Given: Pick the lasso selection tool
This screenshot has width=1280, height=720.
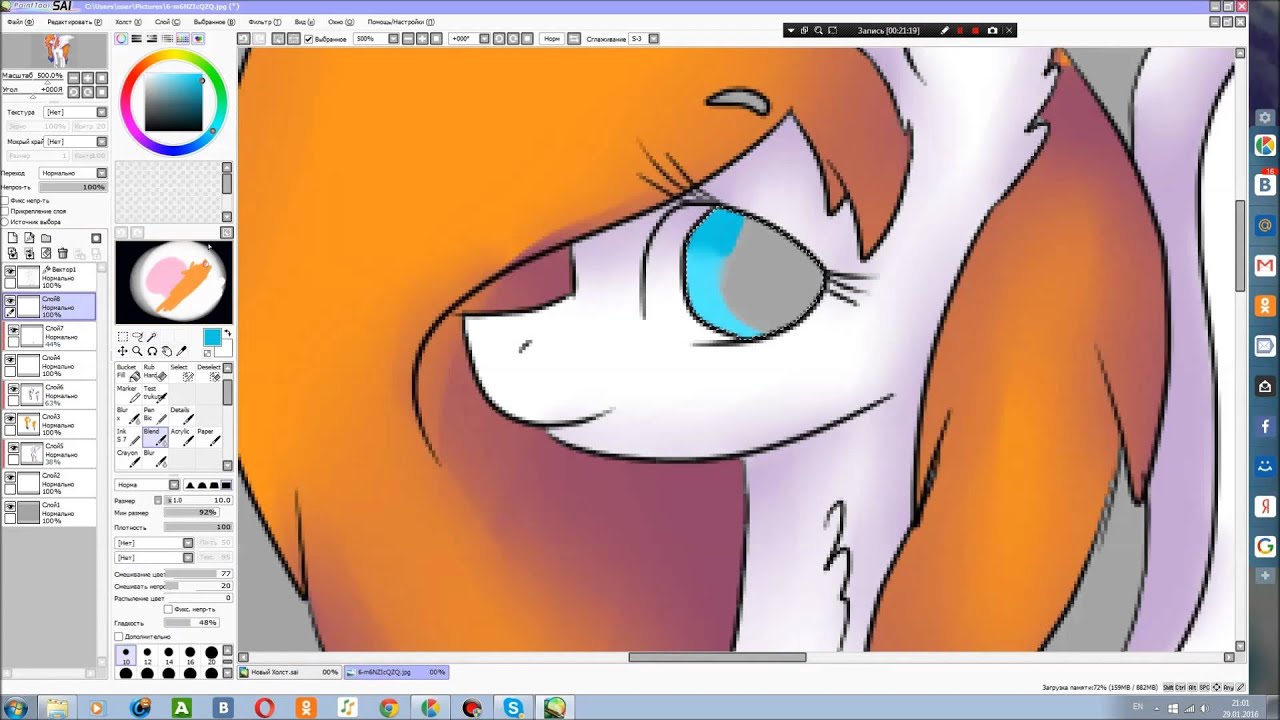Looking at the screenshot, I should pyautogui.click(x=137, y=336).
